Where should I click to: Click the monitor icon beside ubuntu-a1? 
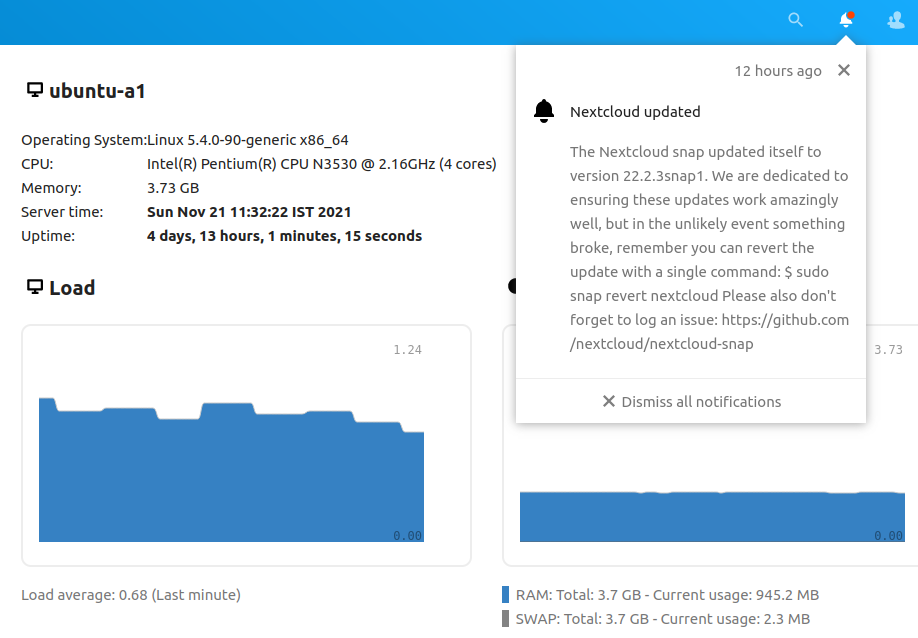click(x=33, y=89)
